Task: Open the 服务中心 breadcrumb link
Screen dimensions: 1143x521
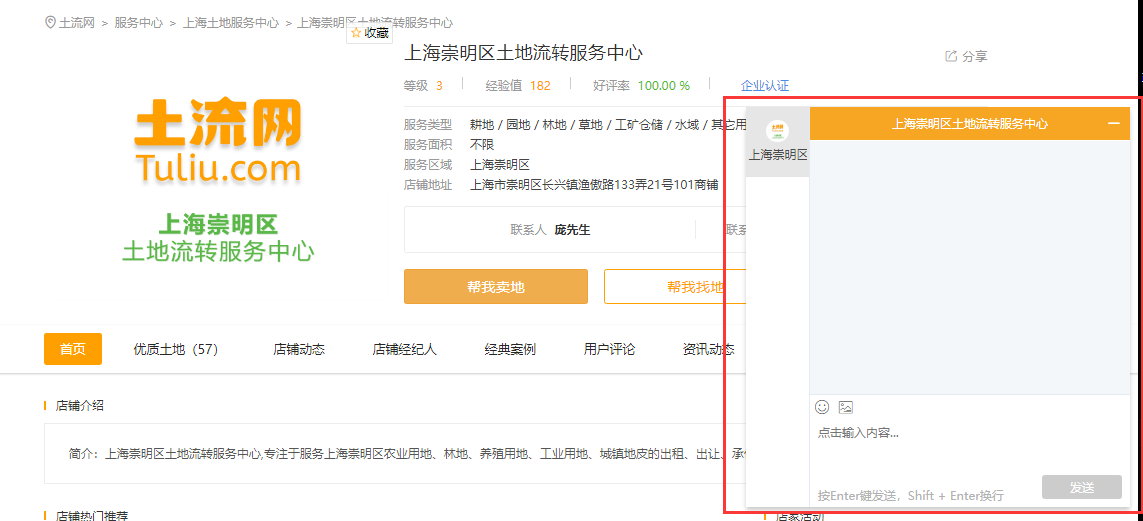Action: coord(139,23)
